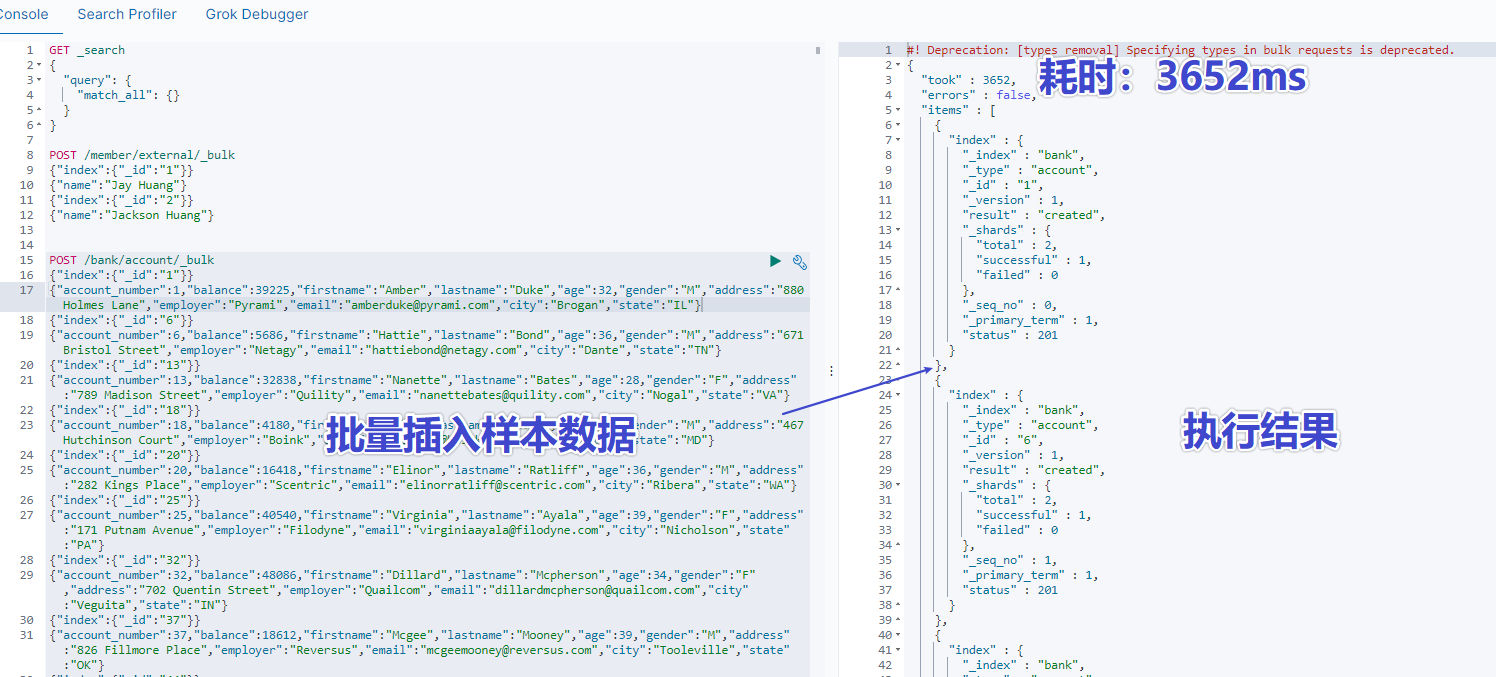1496x677 pixels.
Task: Click the deprecation warning line in response
Action: pyautogui.click(x=1180, y=50)
